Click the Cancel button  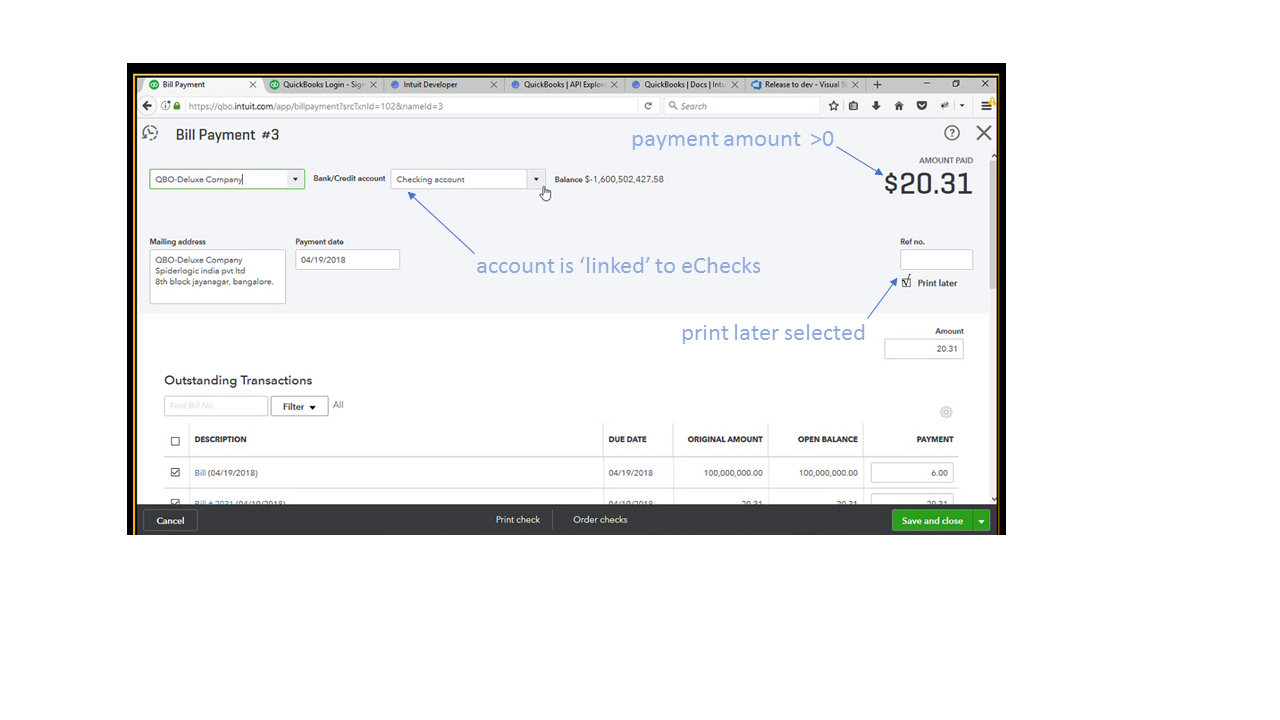click(170, 520)
